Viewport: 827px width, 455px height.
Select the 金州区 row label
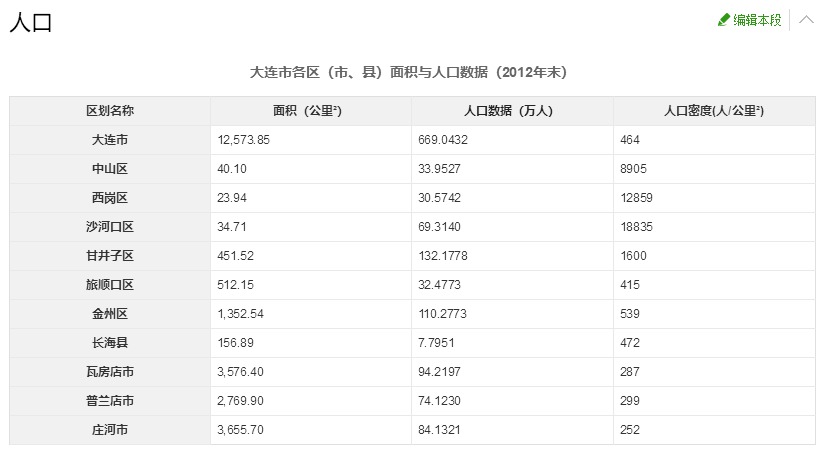coord(110,314)
